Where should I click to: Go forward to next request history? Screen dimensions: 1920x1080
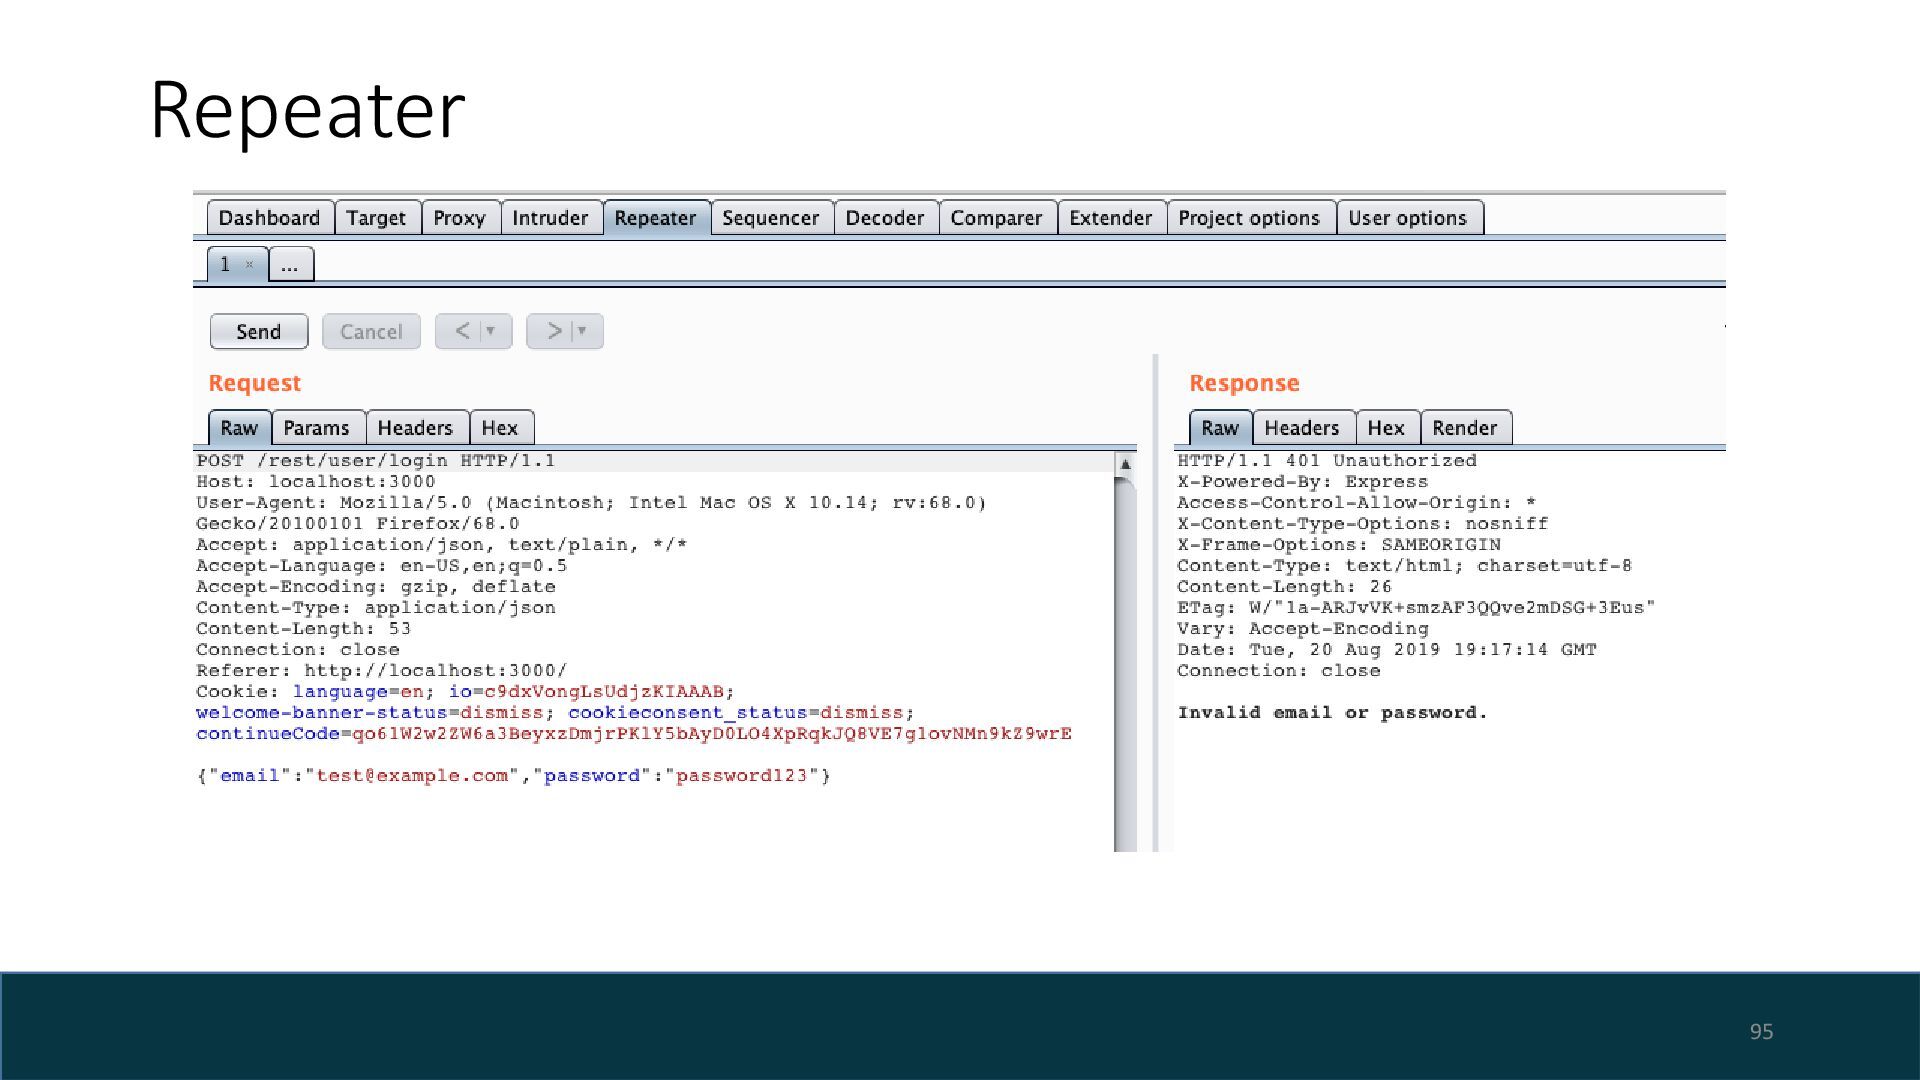(554, 331)
